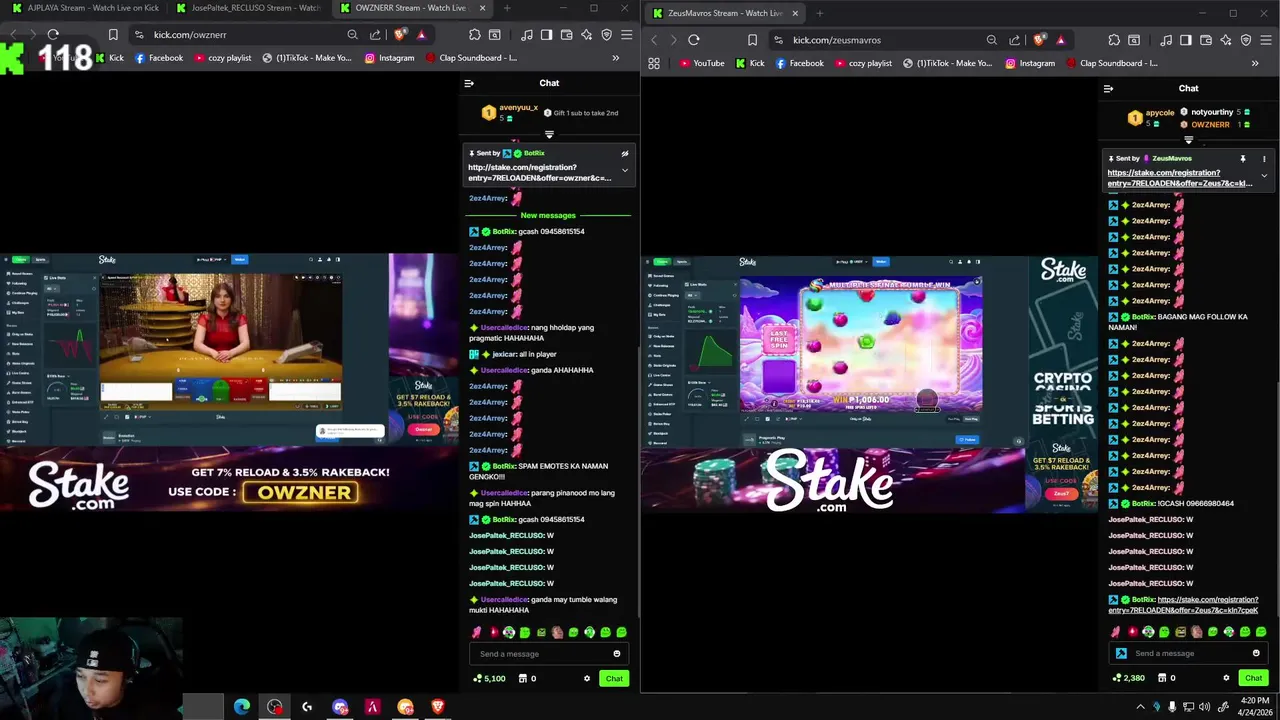Show hidden system tray icons
This screenshot has height=720, width=1280.
coord(1140,707)
